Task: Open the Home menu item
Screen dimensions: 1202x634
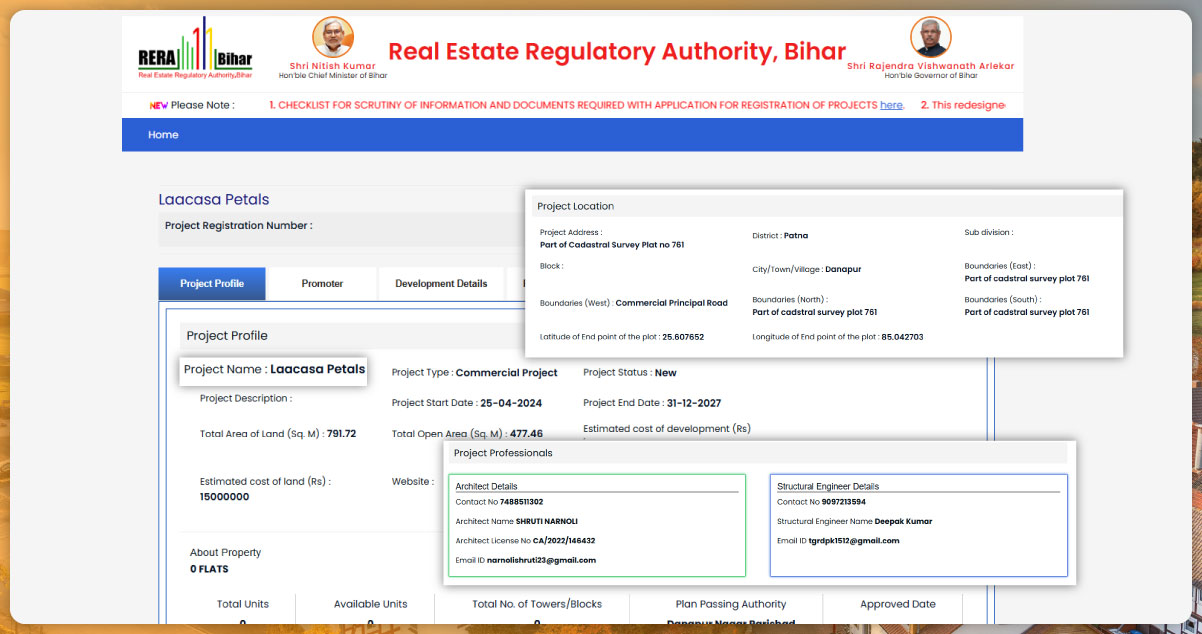Action: tap(163, 135)
